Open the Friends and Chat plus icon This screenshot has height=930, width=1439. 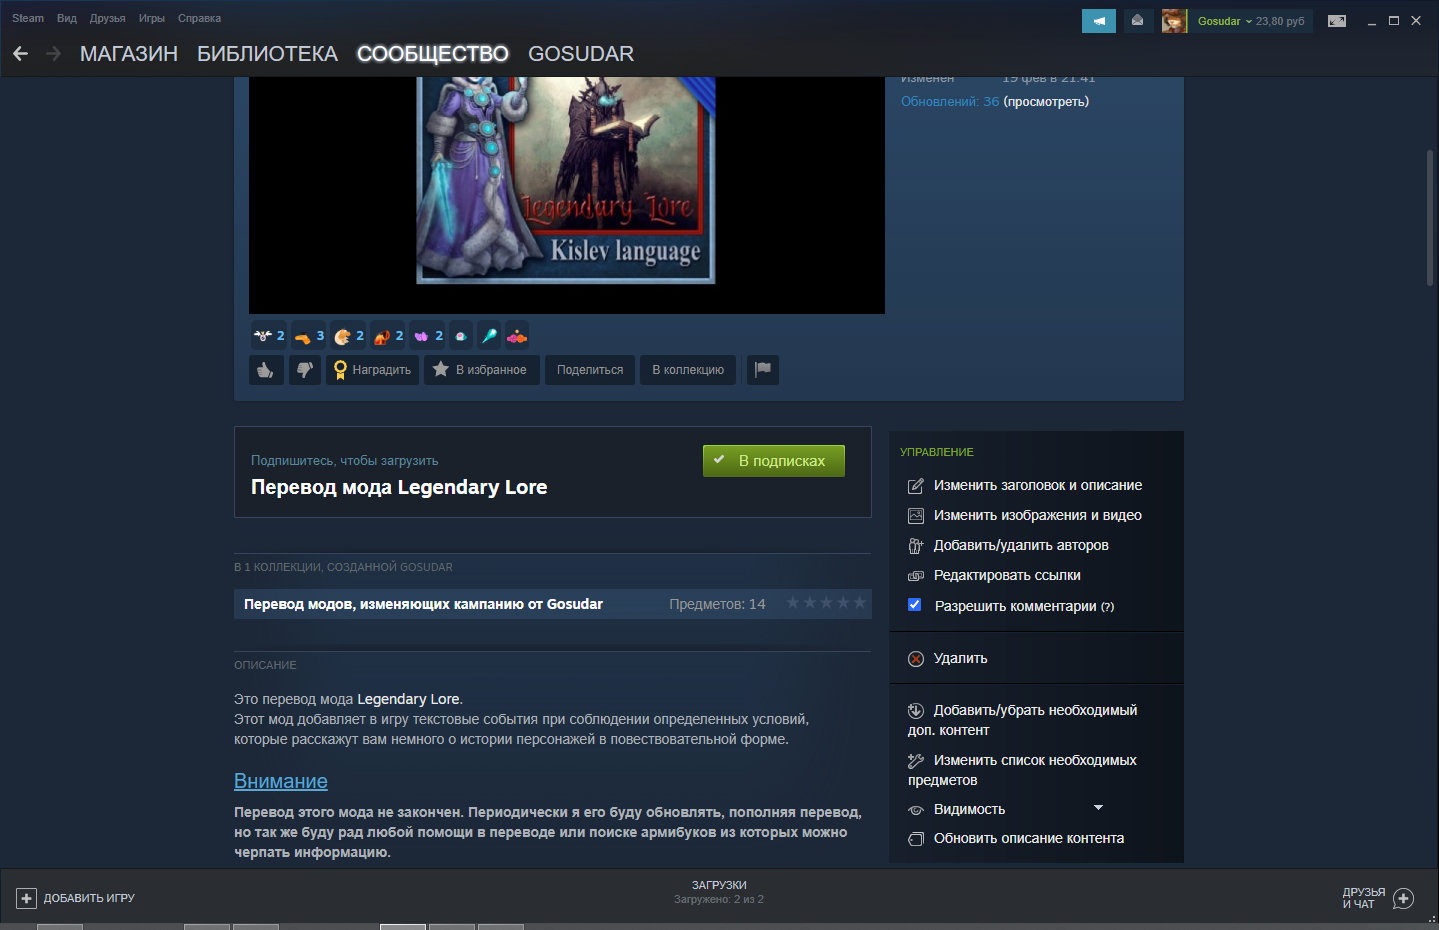click(1403, 898)
